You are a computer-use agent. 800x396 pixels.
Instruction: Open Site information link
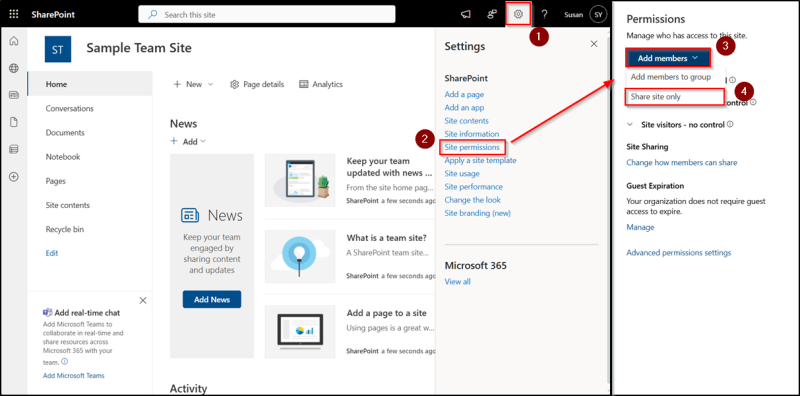tap(472, 134)
